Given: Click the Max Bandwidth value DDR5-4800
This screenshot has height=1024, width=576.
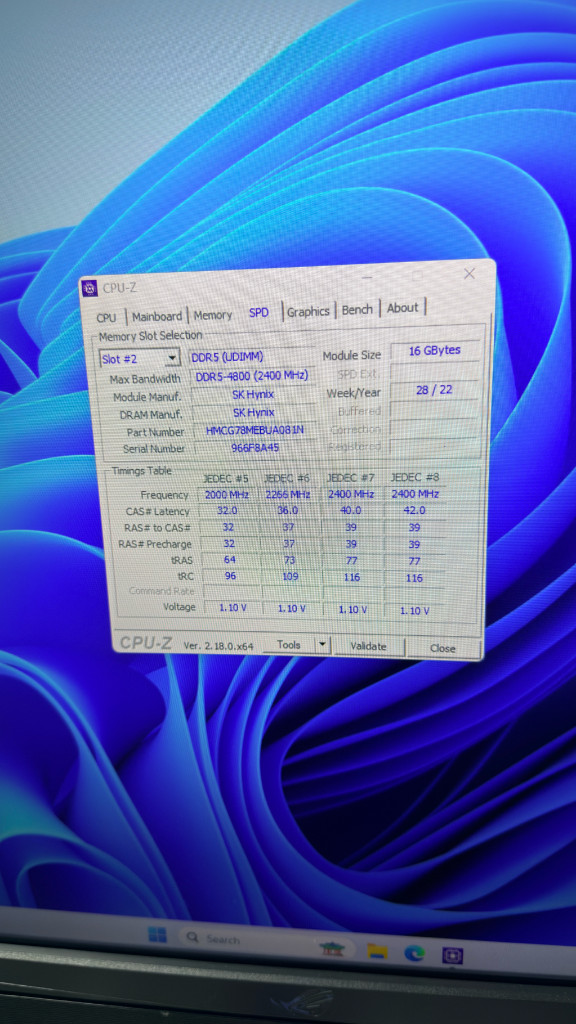Looking at the screenshot, I should (251, 377).
